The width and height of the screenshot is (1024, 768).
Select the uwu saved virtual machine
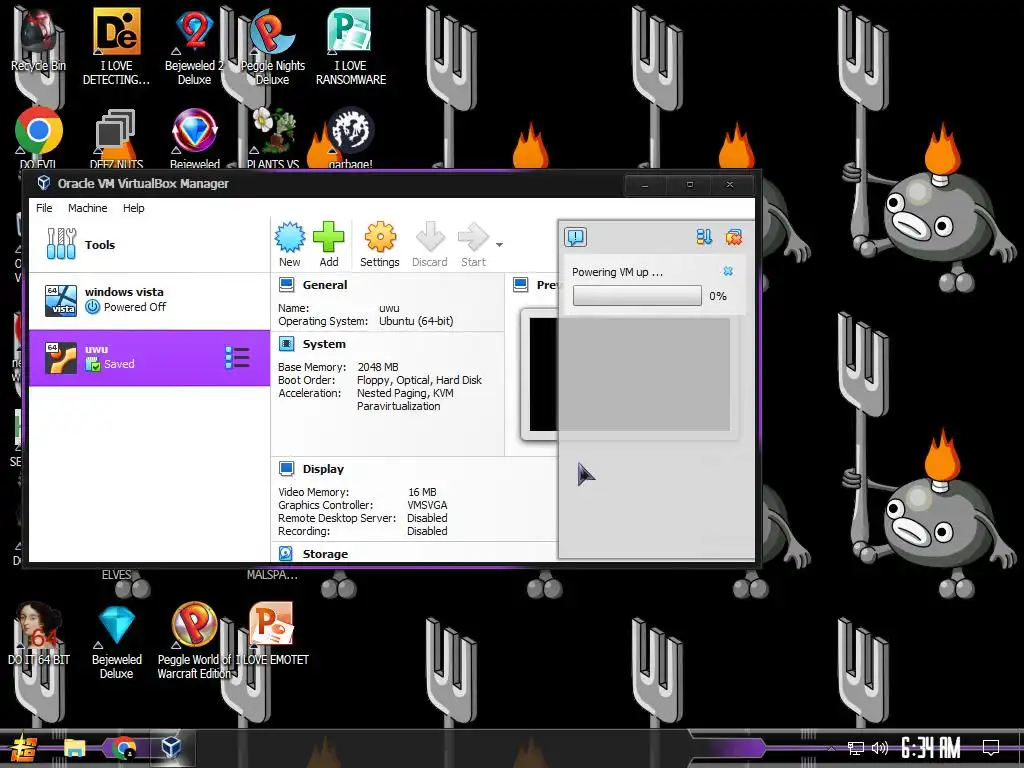pos(150,358)
